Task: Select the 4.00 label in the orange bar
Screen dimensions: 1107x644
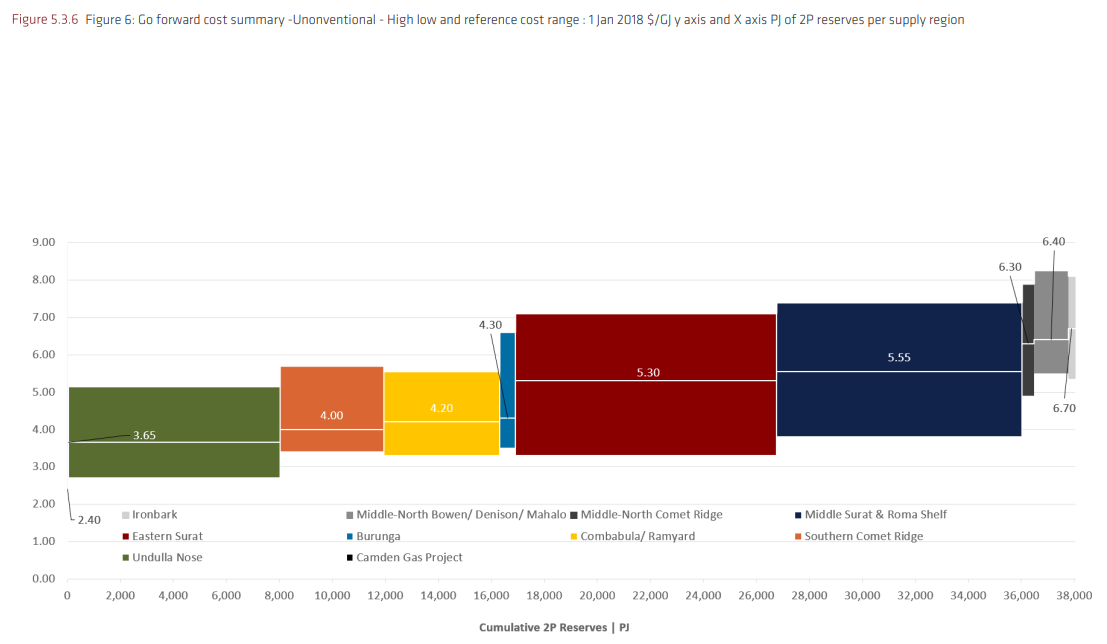Action: (x=331, y=415)
